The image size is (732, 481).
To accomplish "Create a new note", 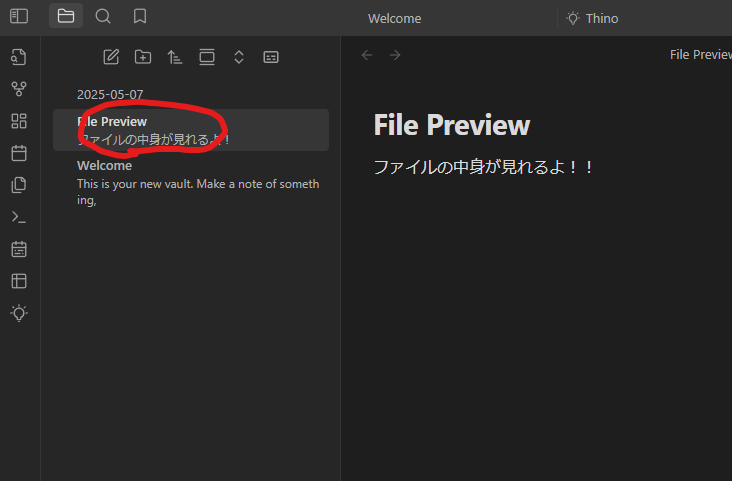I will pos(111,57).
